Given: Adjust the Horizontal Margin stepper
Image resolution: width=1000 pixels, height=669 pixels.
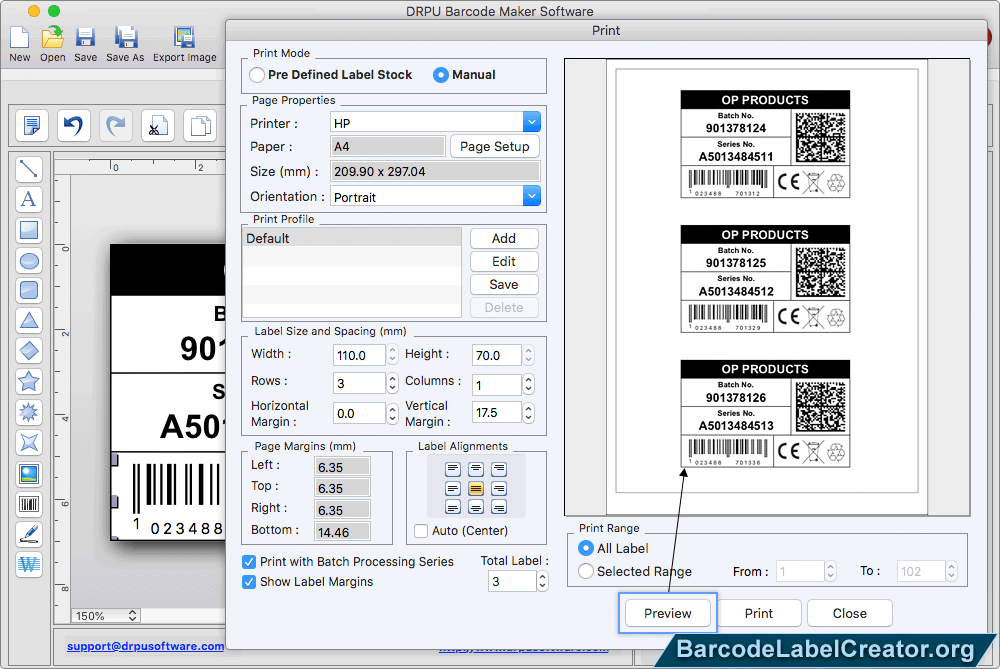Looking at the screenshot, I should click(393, 413).
